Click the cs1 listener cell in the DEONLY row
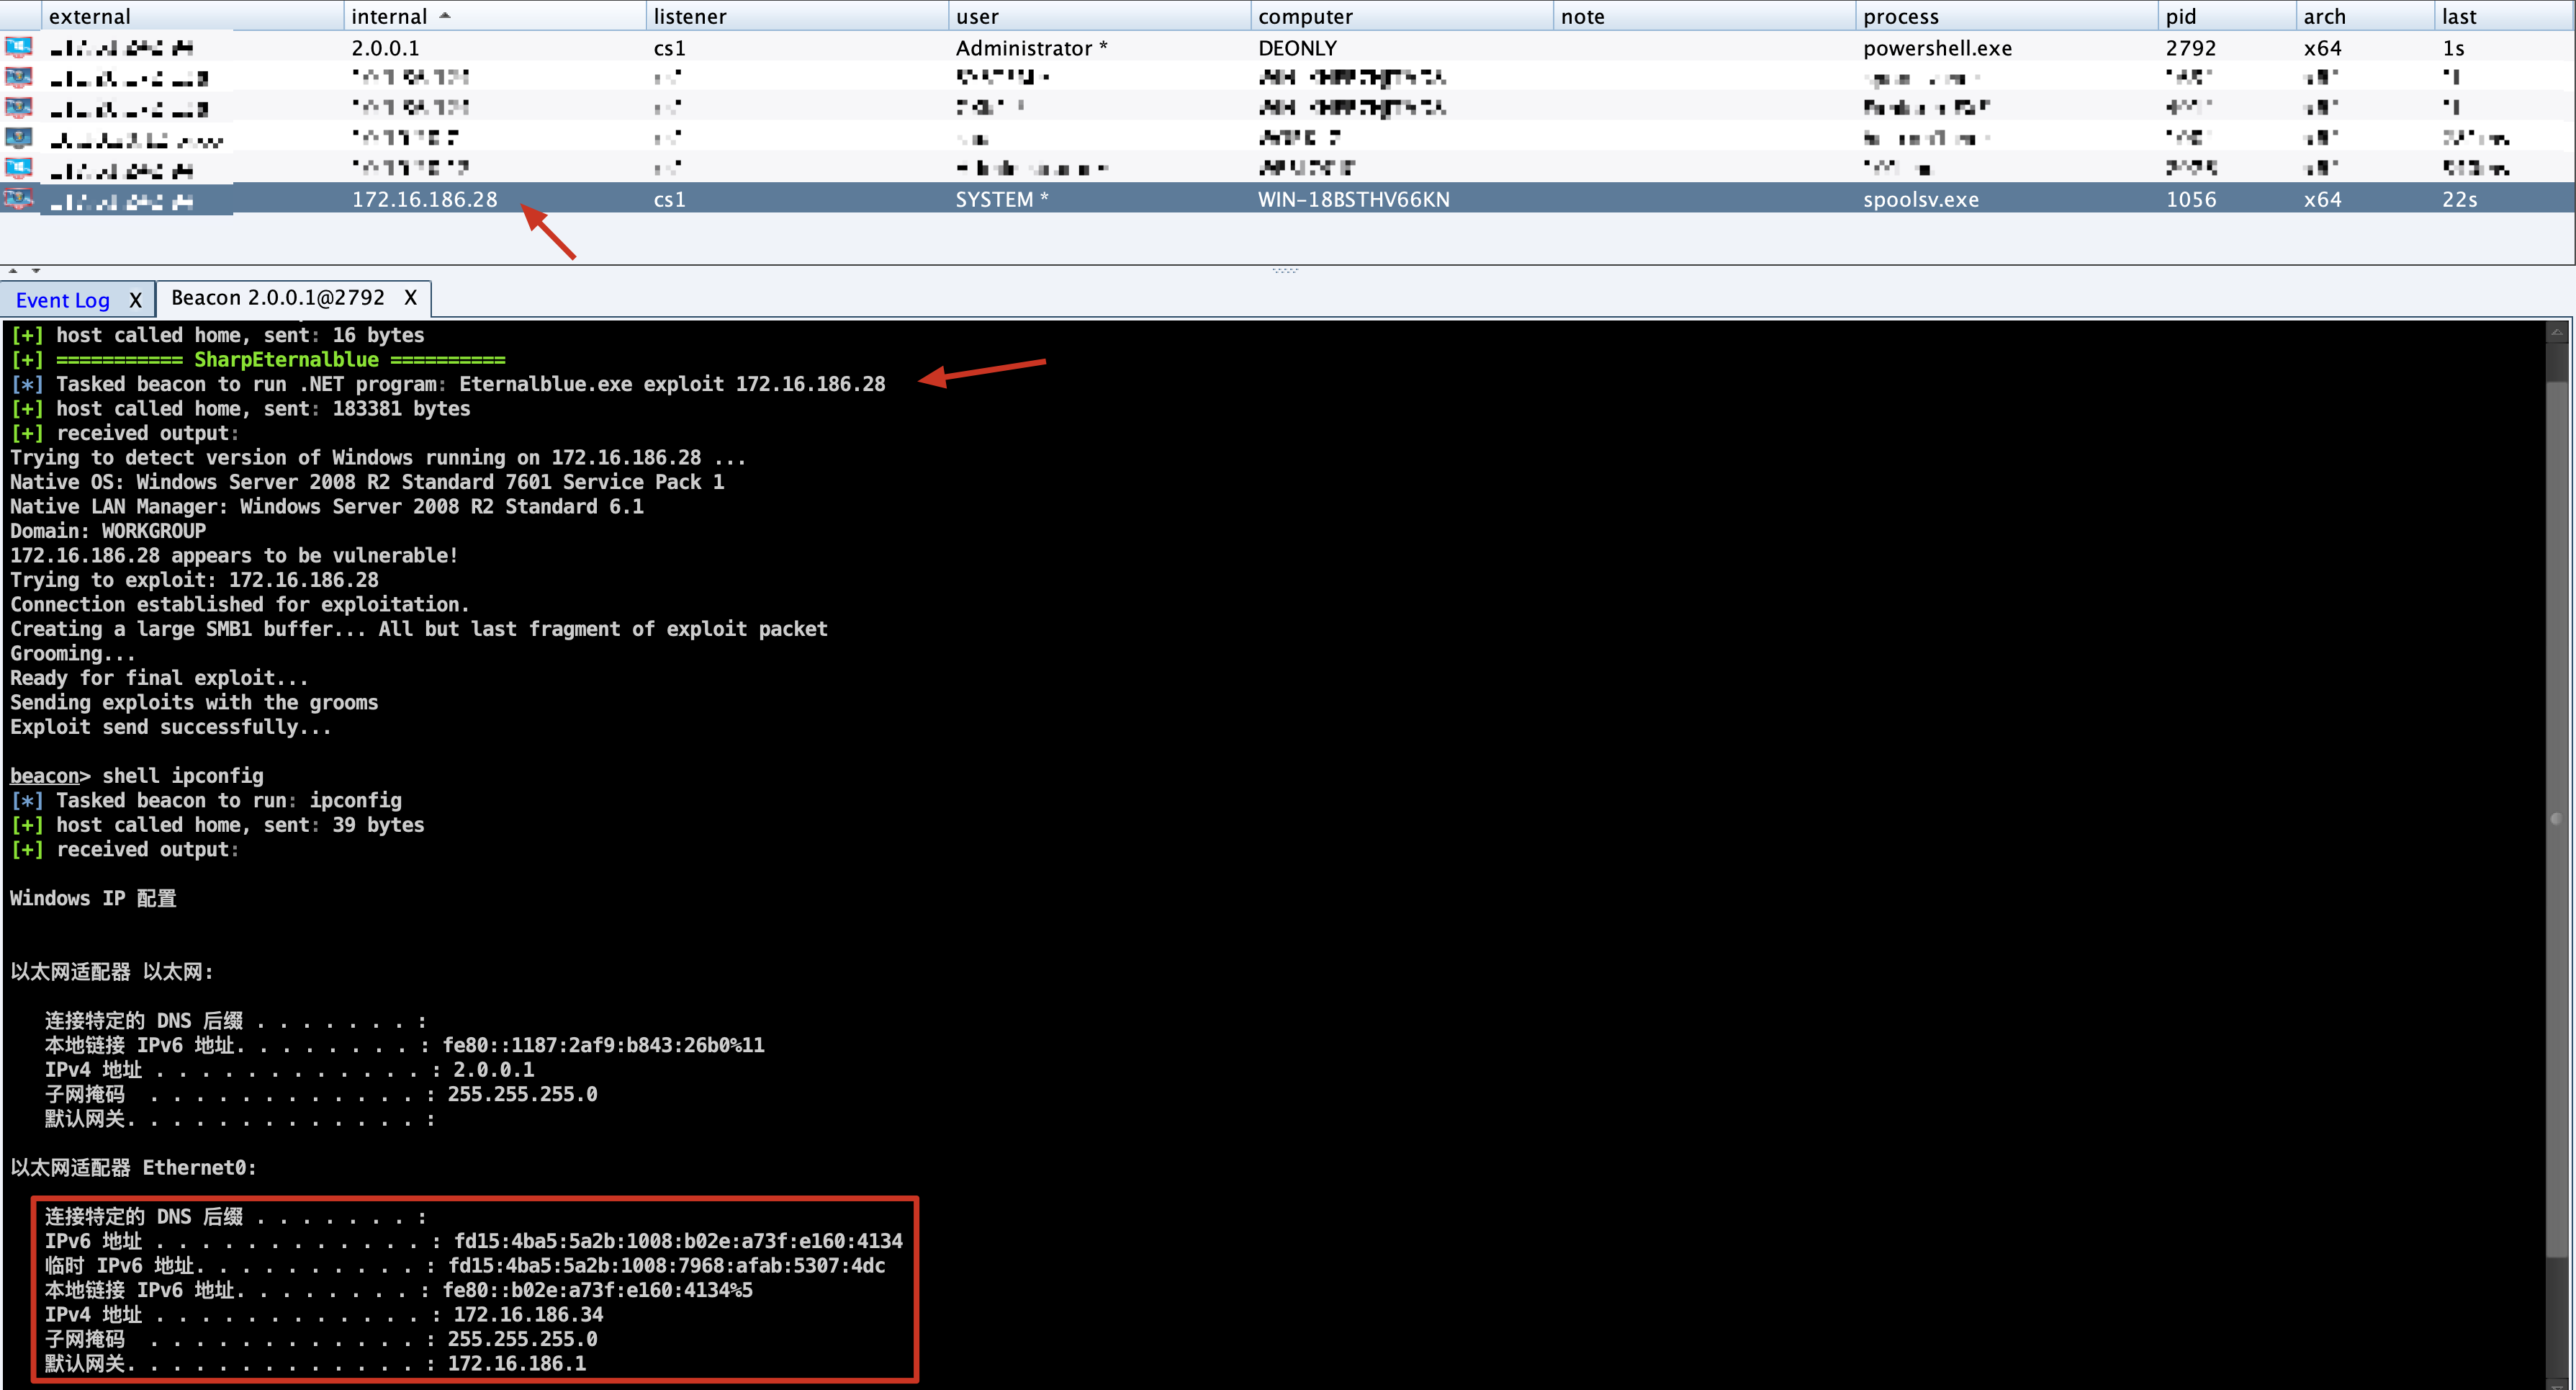 click(669, 48)
